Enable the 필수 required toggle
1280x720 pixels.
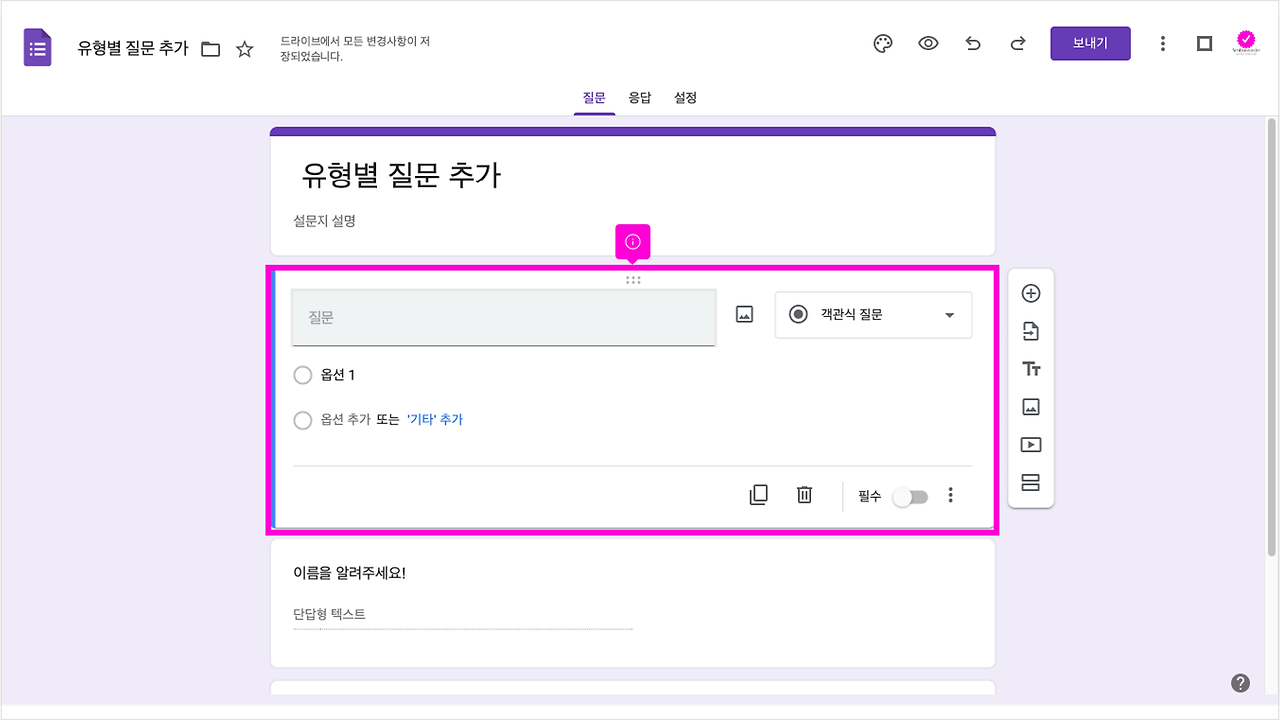point(909,495)
